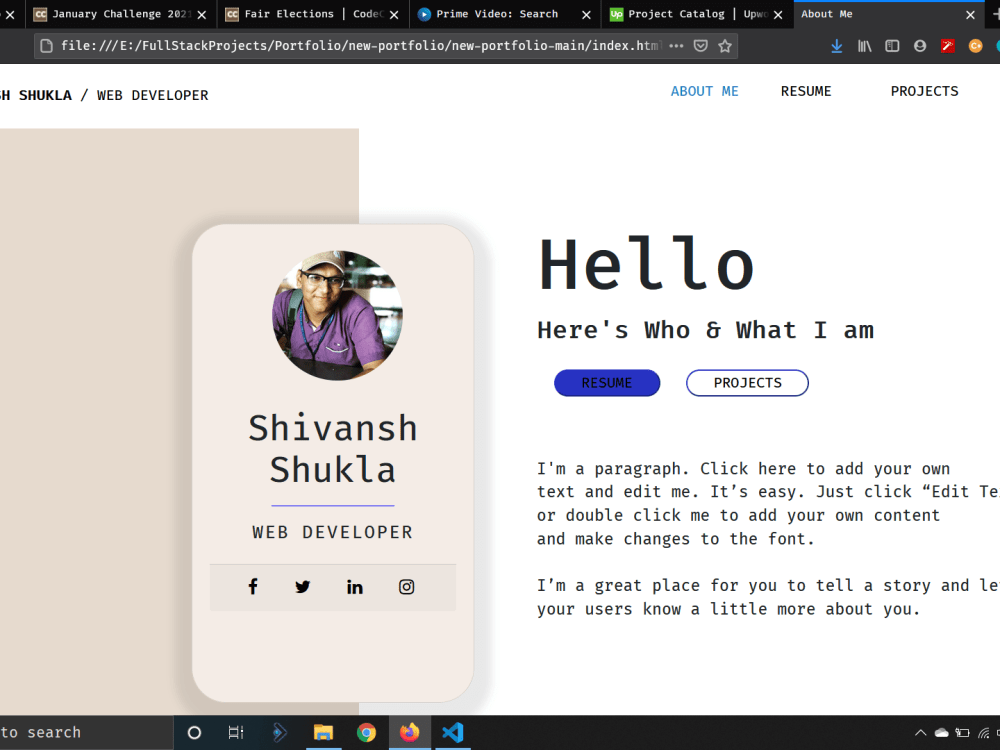1000x750 pixels.
Task: Close the About Me tab
Action: point(970,15)
